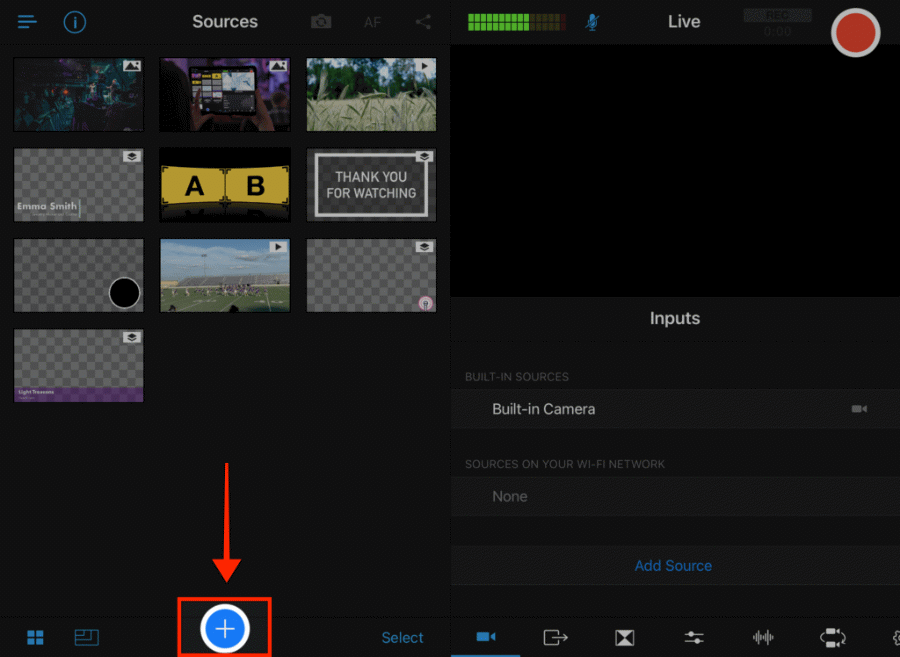
Task: Add a new source with plus button
Action: [225, 629]
